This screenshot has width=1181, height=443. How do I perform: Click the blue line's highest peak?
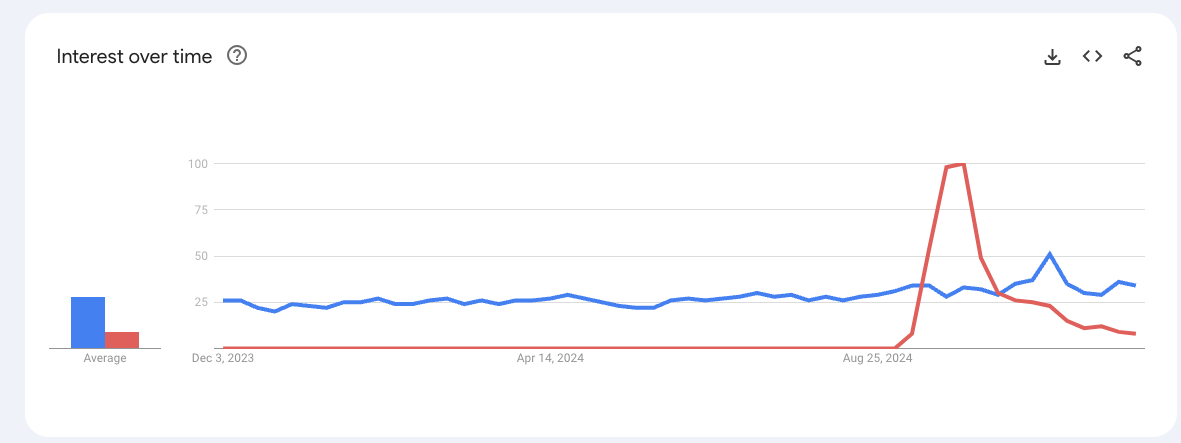1049,254
